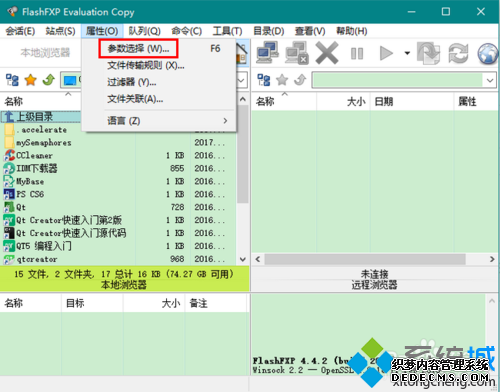
Task: Click queue panel 目标 column header
Action: coord(92,303)
